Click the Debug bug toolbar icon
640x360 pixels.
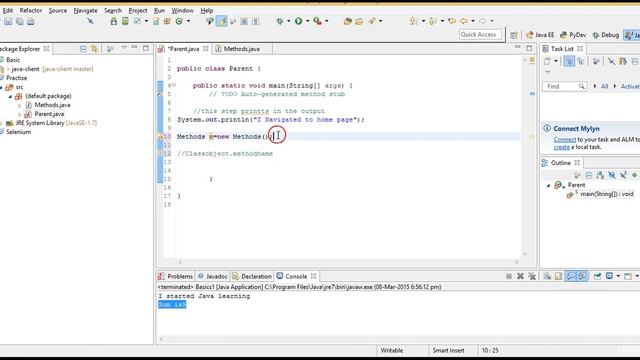pos(280,21)
